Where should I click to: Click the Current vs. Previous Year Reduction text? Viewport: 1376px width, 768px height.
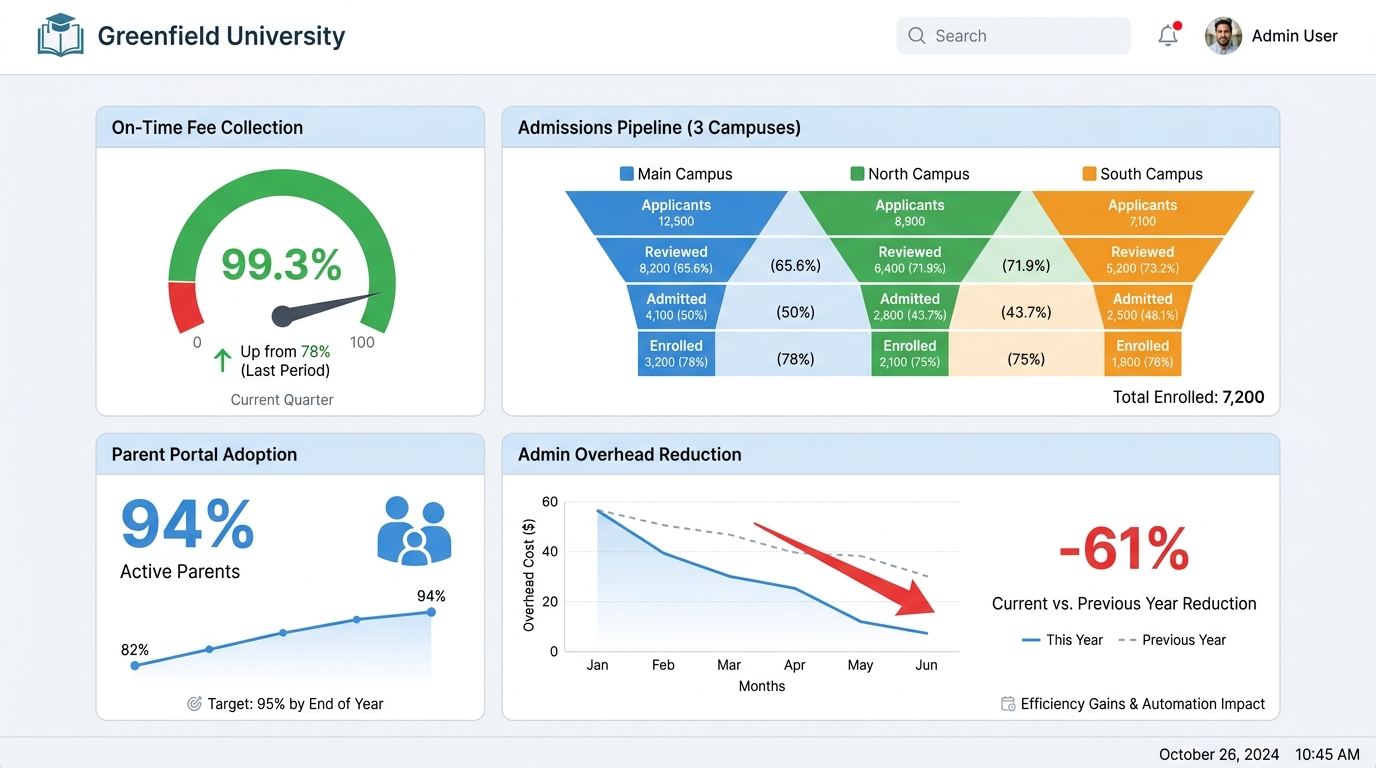(1124, 604)
